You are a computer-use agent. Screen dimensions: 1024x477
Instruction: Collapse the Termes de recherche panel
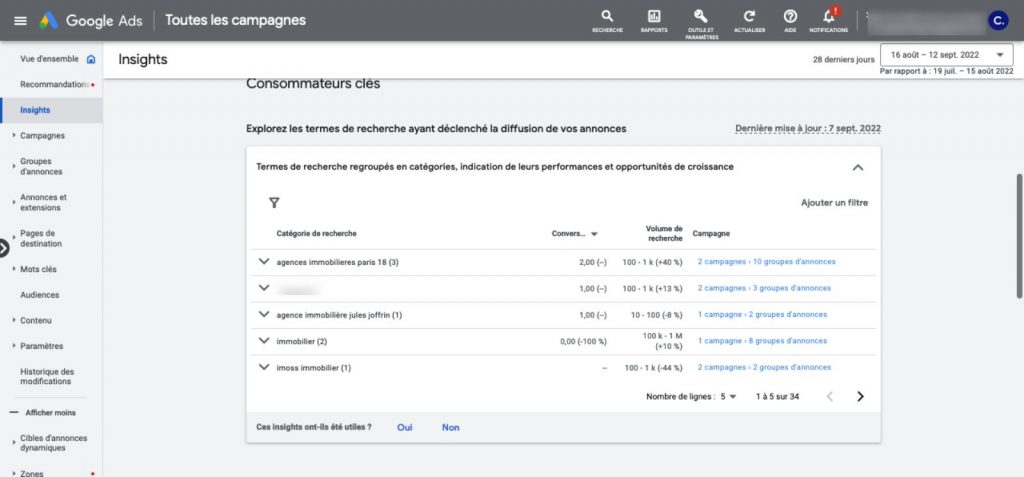[857, 167]
